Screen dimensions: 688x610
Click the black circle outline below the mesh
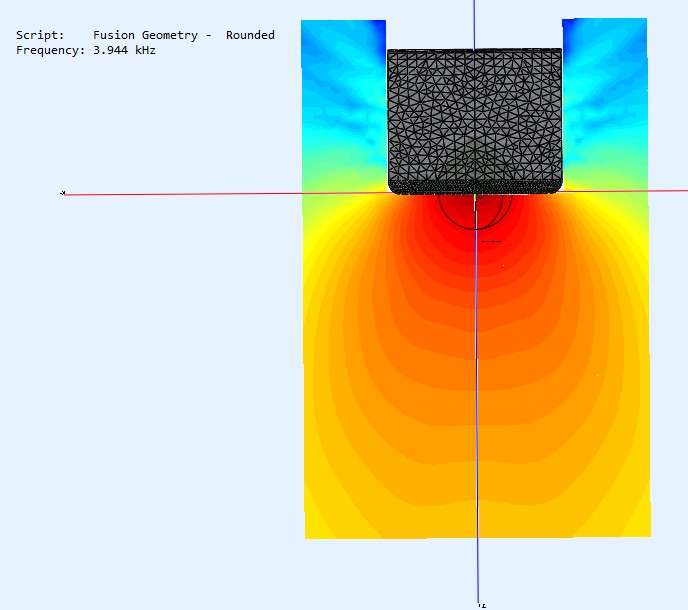click(475, 212)
